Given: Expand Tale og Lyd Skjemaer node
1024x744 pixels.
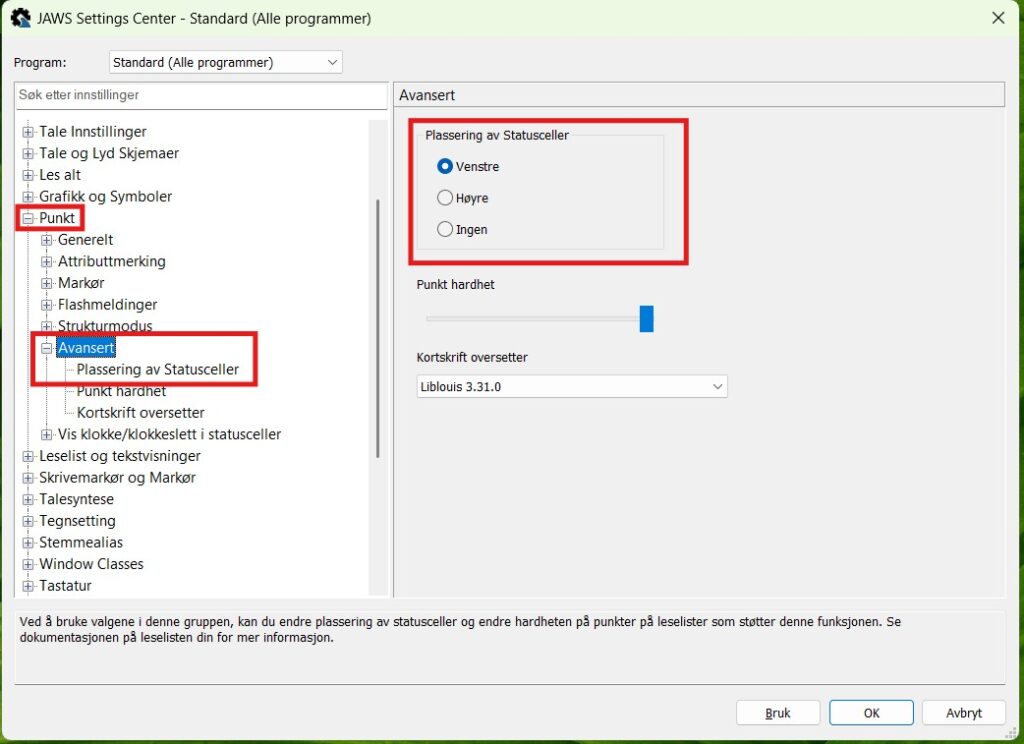Looking at the screenshot, I should [28, 154].
